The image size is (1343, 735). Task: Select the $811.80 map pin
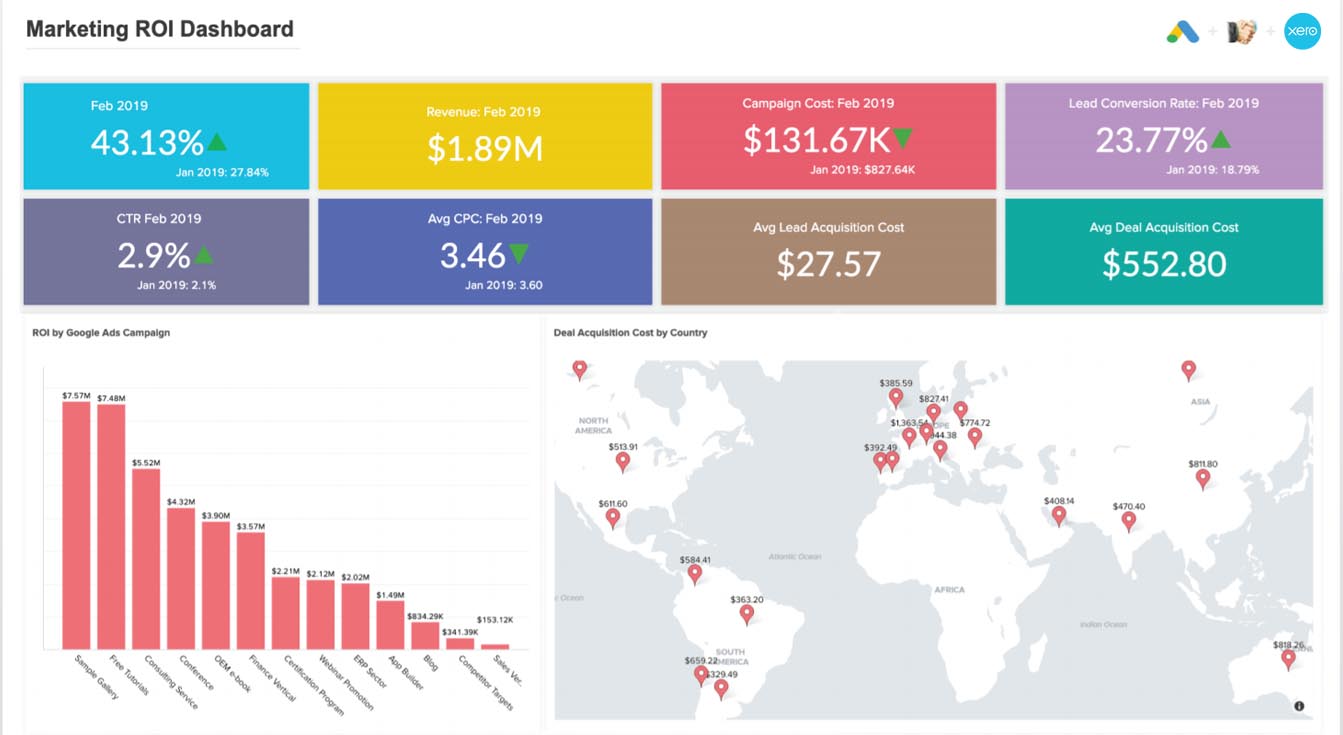pyautogui.click(x=1203, y=478)
